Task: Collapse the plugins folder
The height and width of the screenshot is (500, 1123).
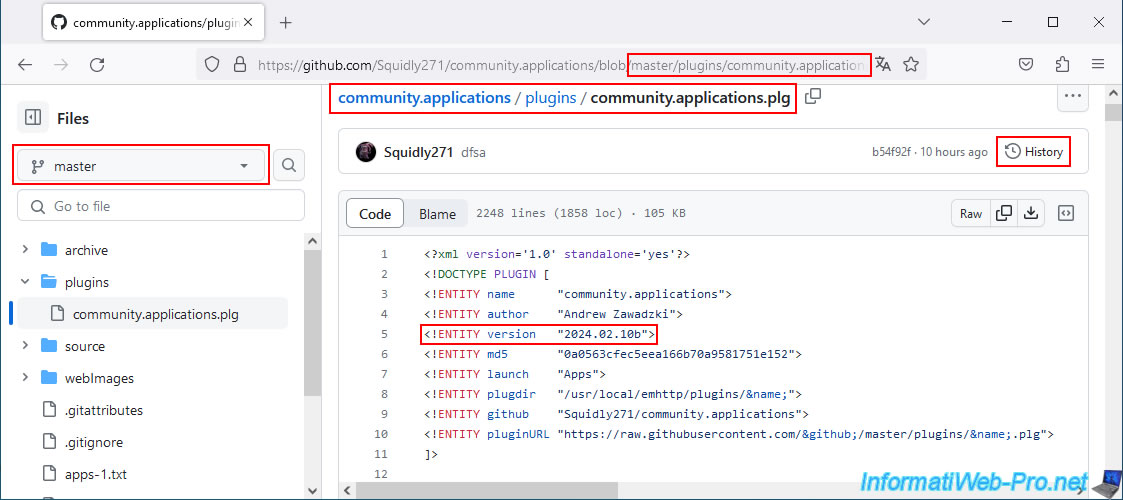Action: [26, 282]
